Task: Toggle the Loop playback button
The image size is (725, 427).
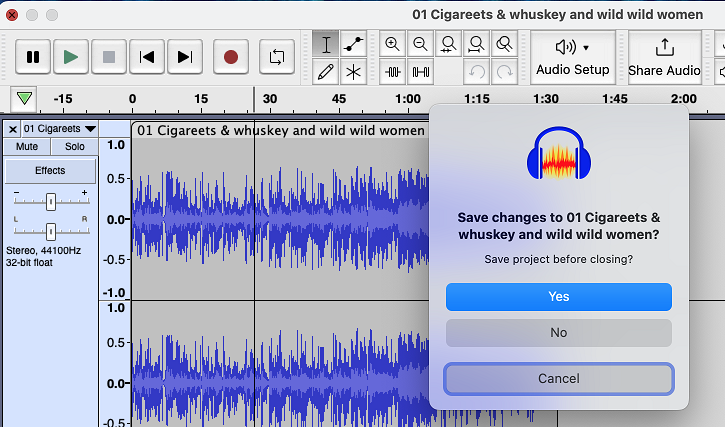Action: [277, 57]
